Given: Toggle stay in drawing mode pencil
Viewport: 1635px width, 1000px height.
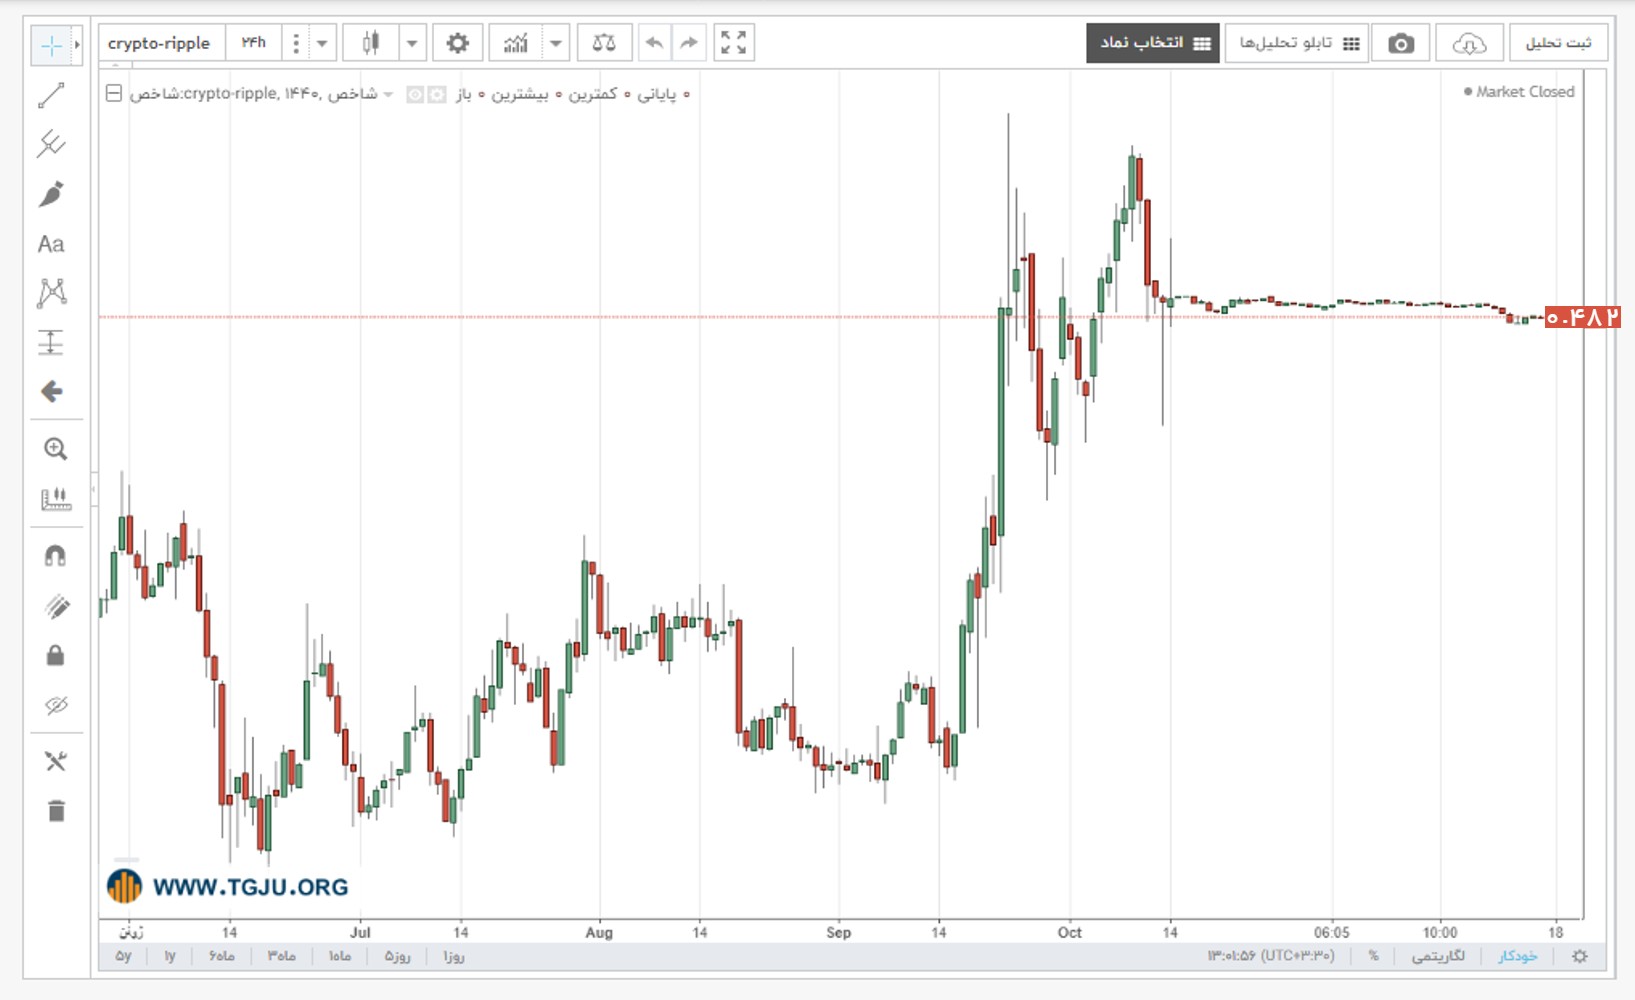Looking at the screenshot, I should click(x=55, y=606).
